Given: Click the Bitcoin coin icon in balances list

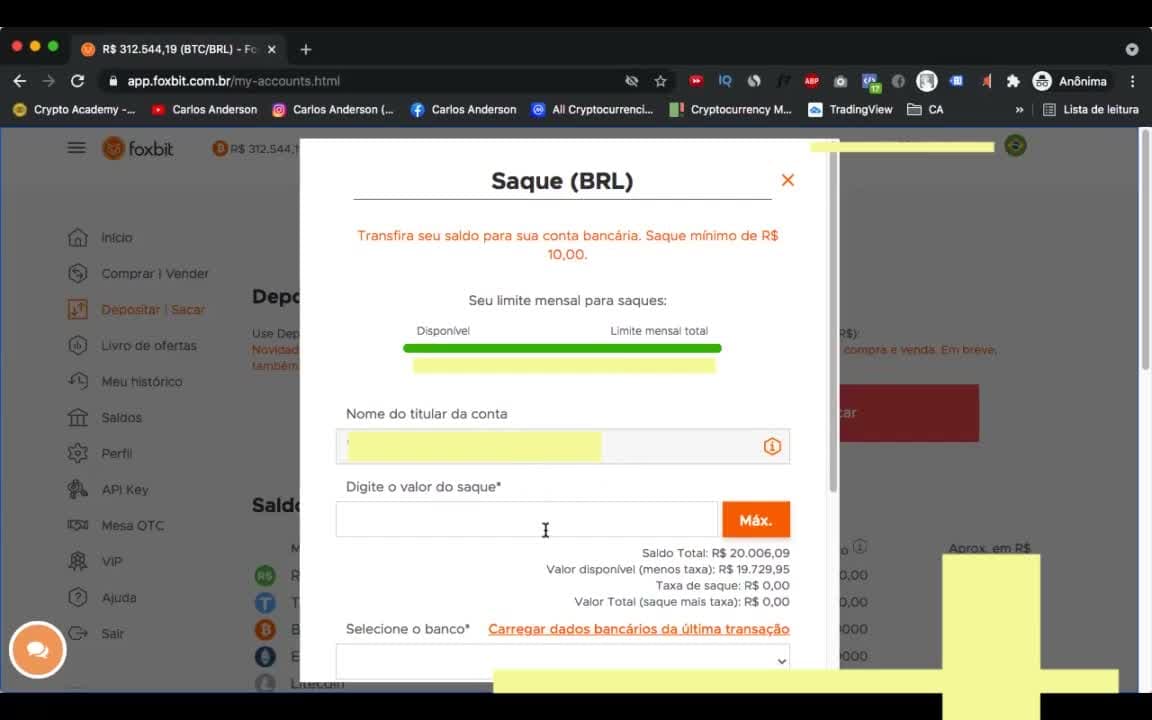Looking at the screenshot, I should click(x=265, y=630).
